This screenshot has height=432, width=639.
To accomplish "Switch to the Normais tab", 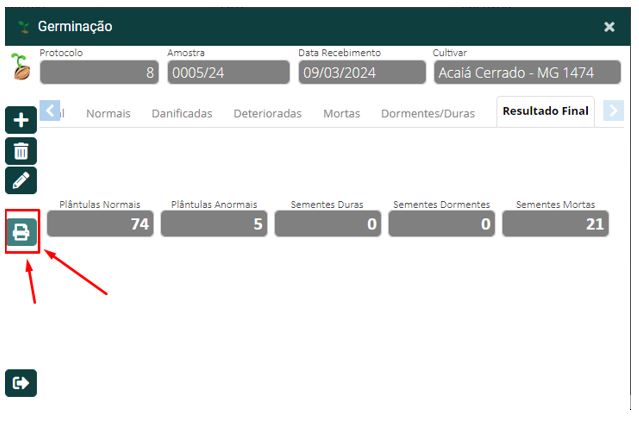I will point(108,113).
